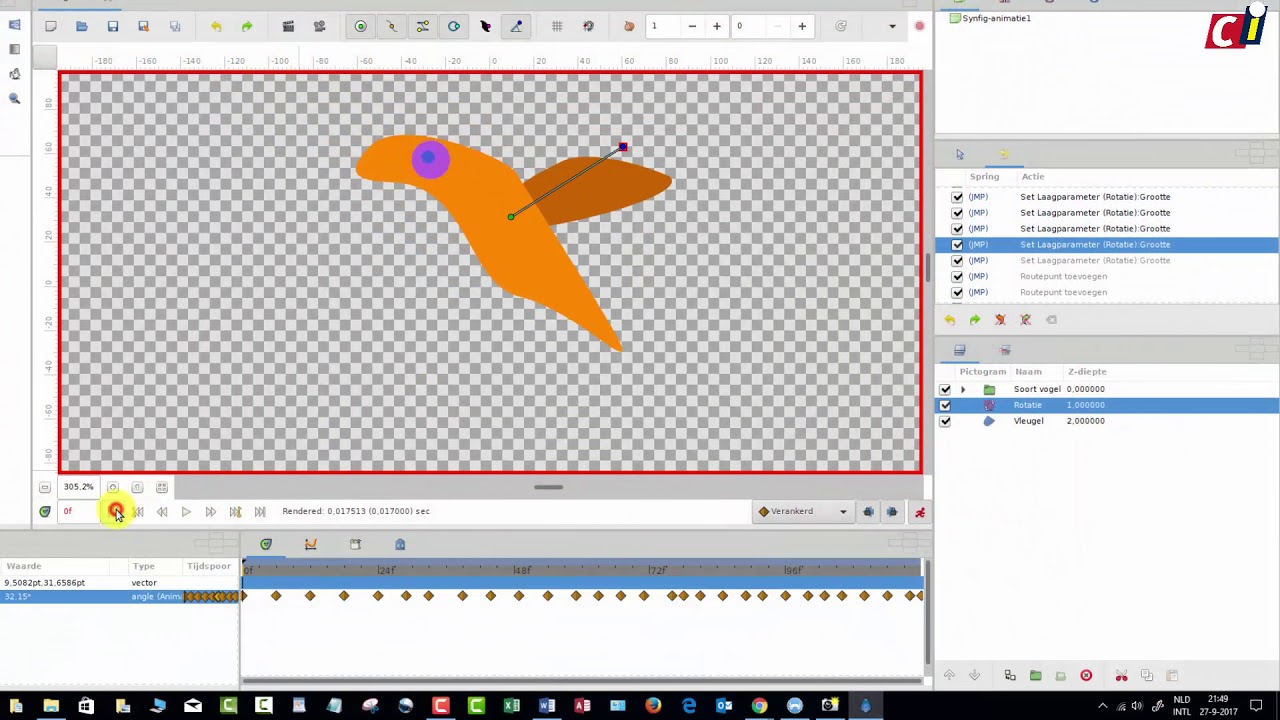Switch to the timetrack panel tab
The width and height of the screenshot is (1280, 720).
266,544
